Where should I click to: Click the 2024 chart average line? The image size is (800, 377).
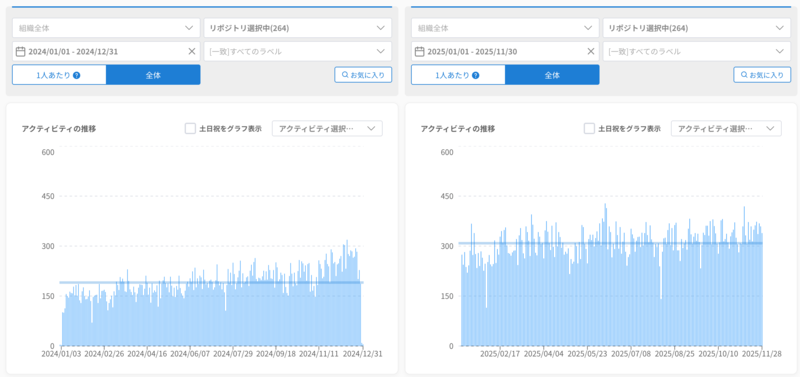point(211,282)
